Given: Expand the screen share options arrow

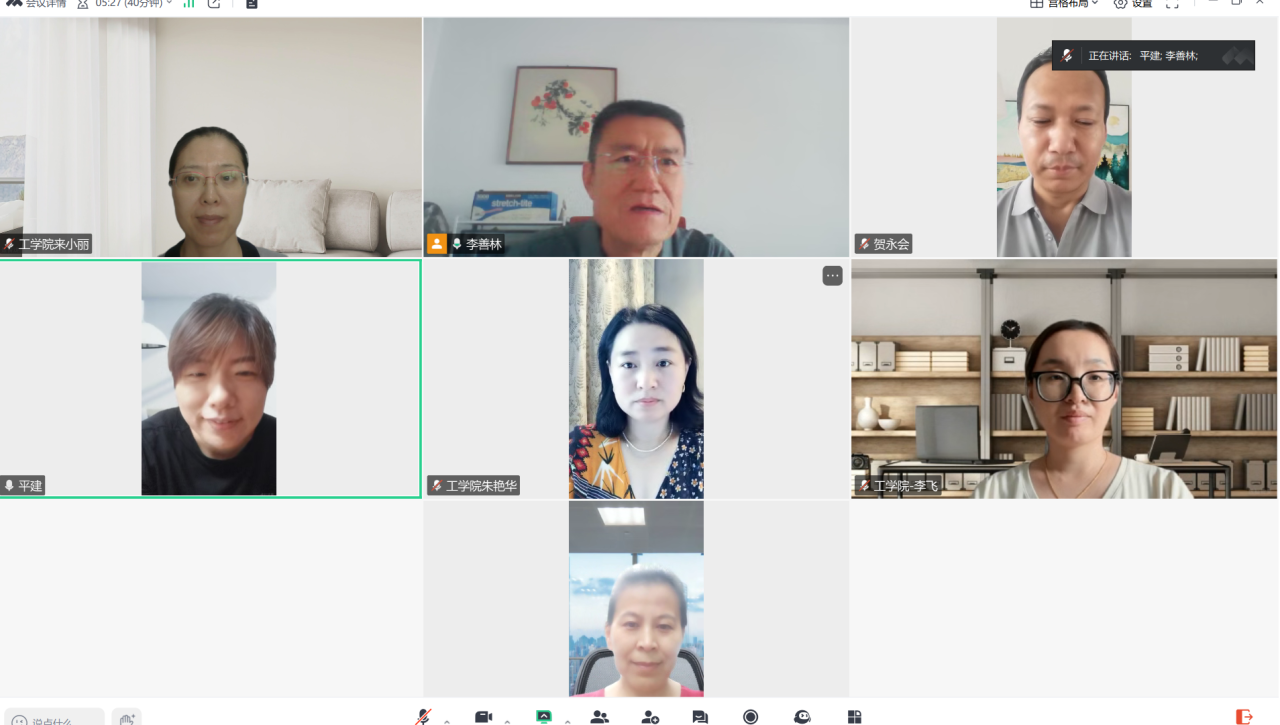Looking at the screenshot, I should pyautogui.click(x=567, y=720).
